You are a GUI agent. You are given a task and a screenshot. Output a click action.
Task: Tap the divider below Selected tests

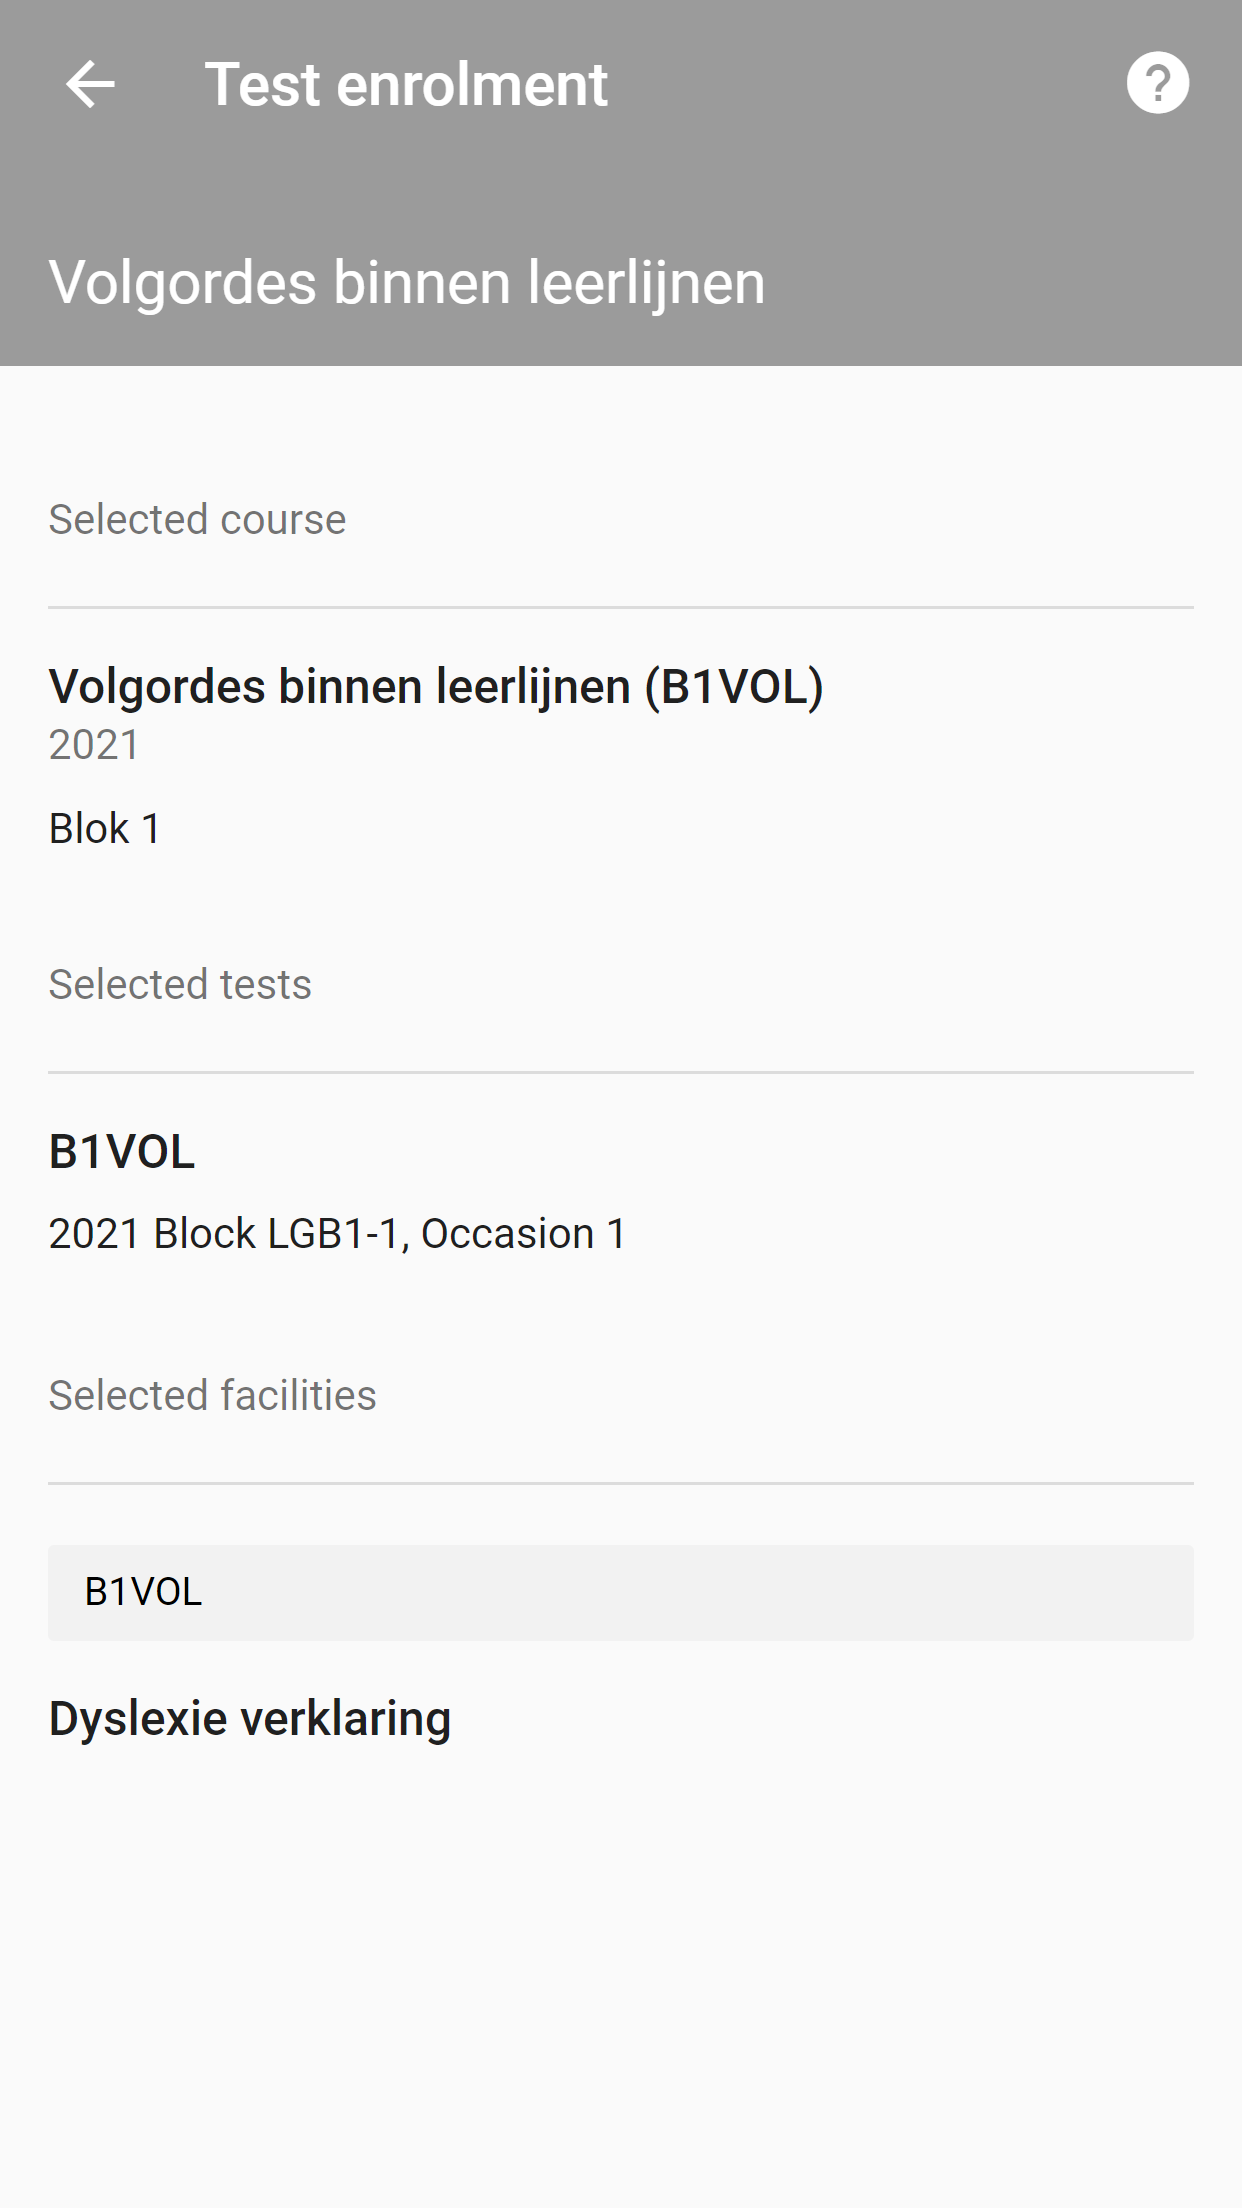coord(621,1072)
